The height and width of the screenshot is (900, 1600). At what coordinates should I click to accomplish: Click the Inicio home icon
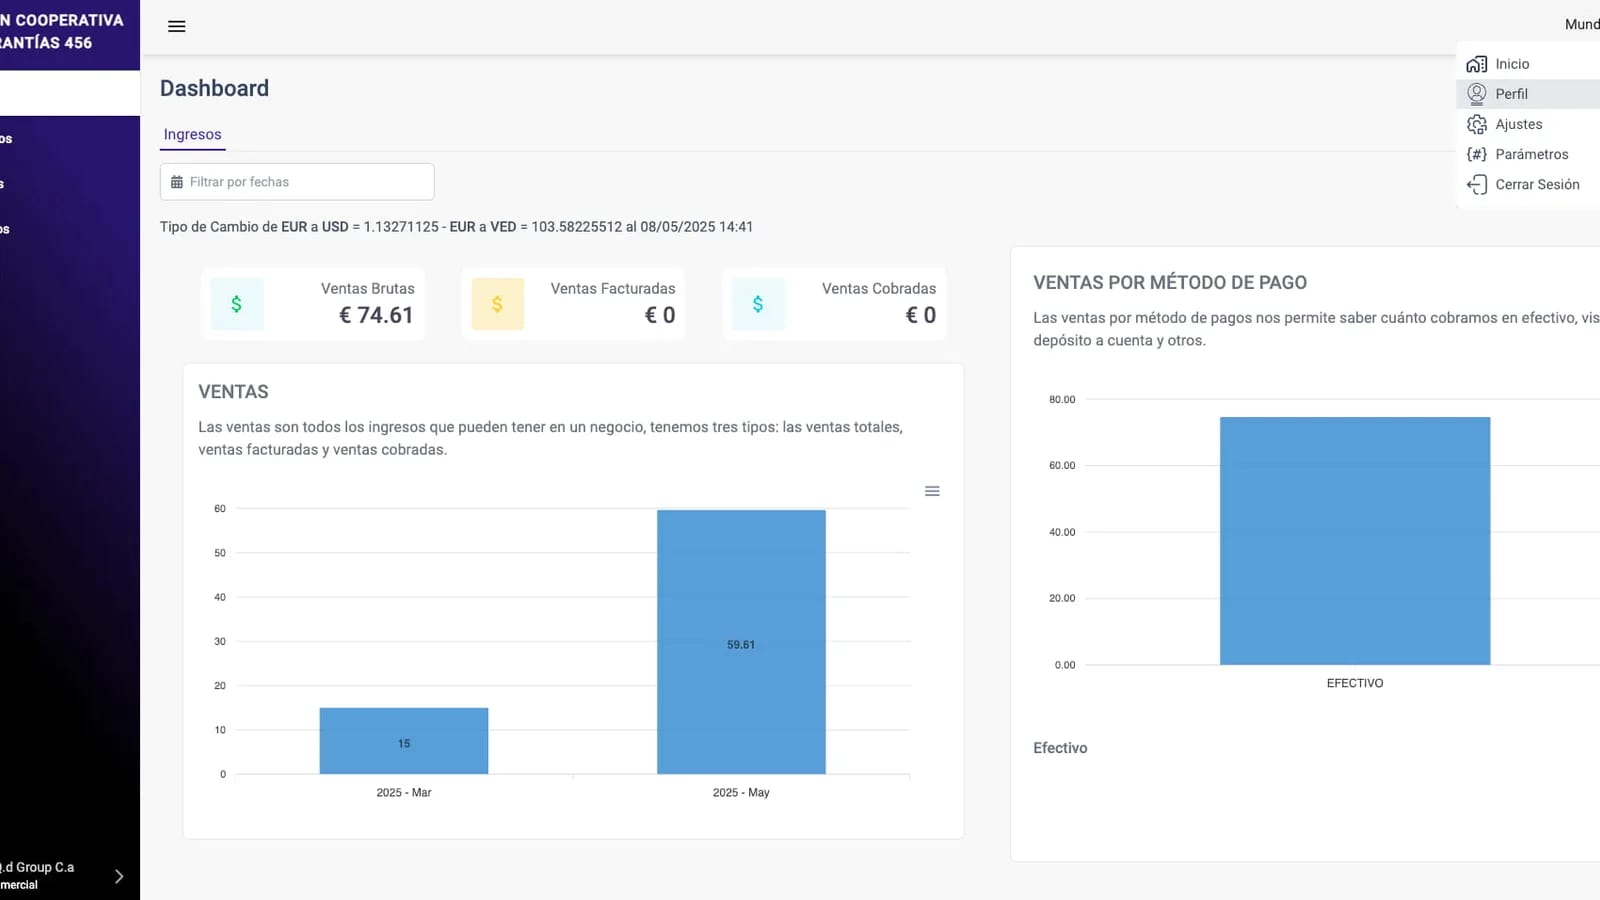(x=1477, y=64)
